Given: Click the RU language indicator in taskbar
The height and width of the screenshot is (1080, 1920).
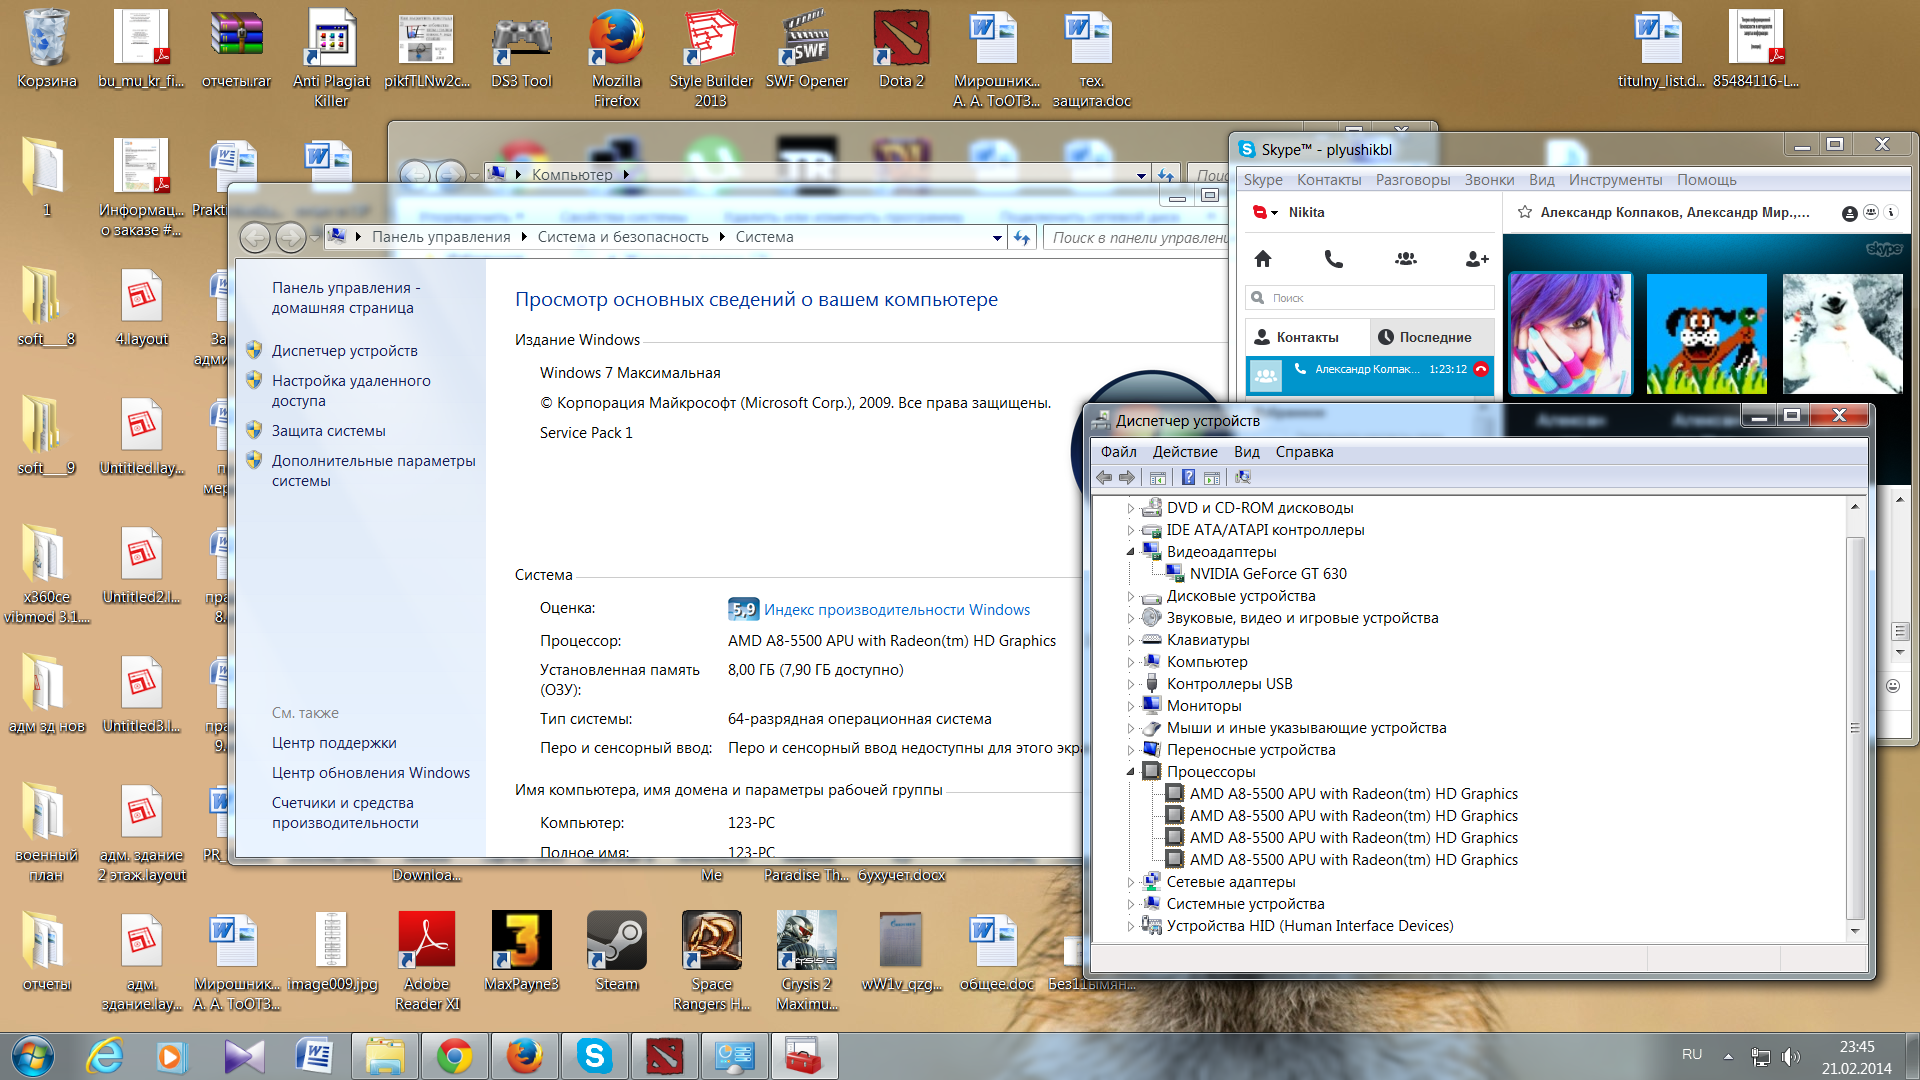Looking at the screenshot, I should 1692,1055.
